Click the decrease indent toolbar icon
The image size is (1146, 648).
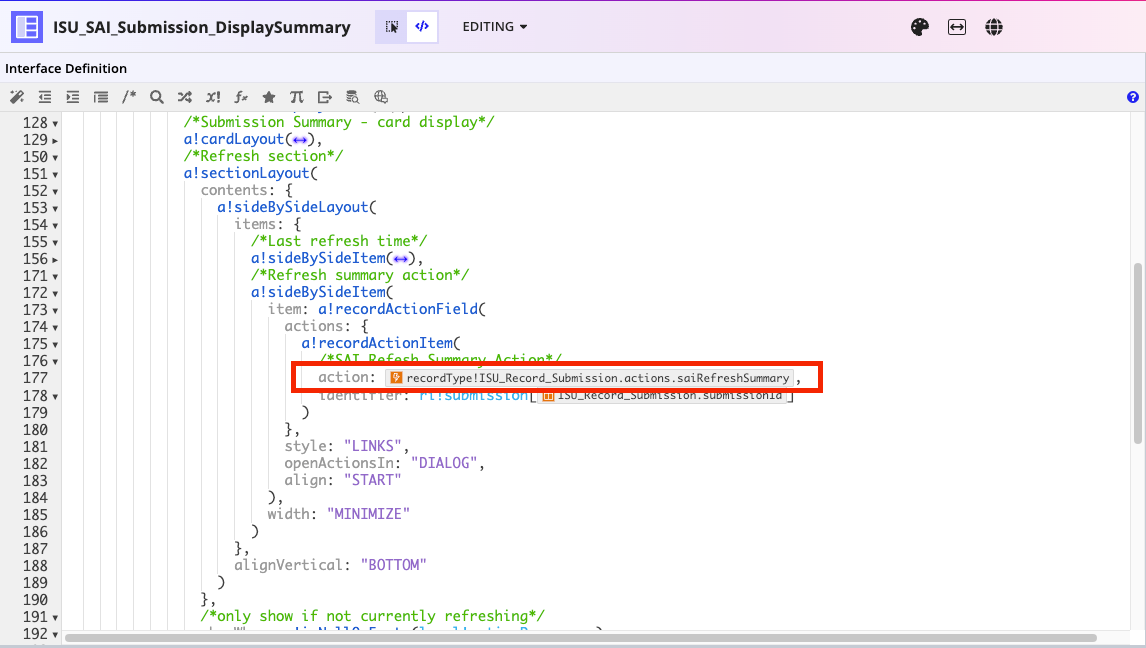(x=45, y=96)
